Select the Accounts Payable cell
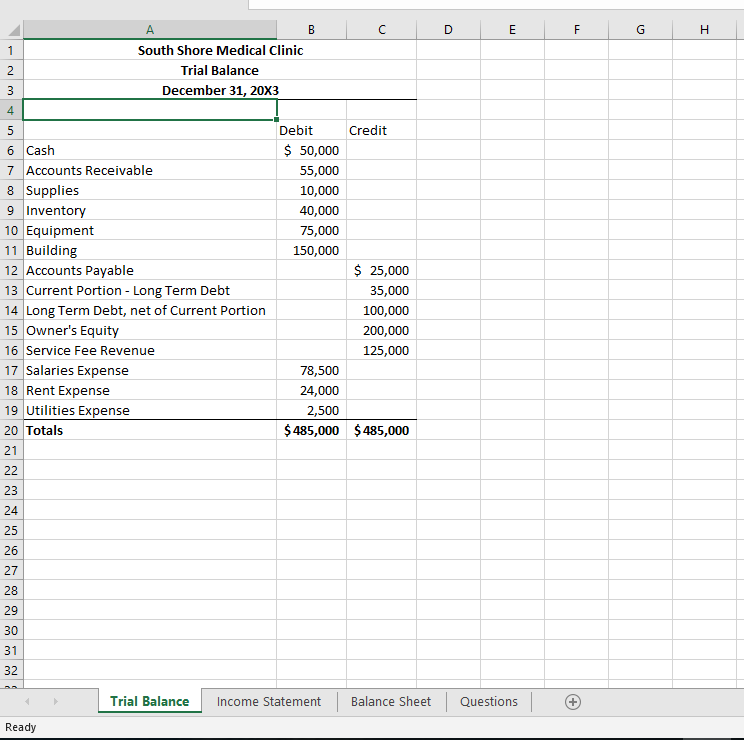The width and height of the screenshot is (744, 740). pyautogui.click(x=149, y=270)
